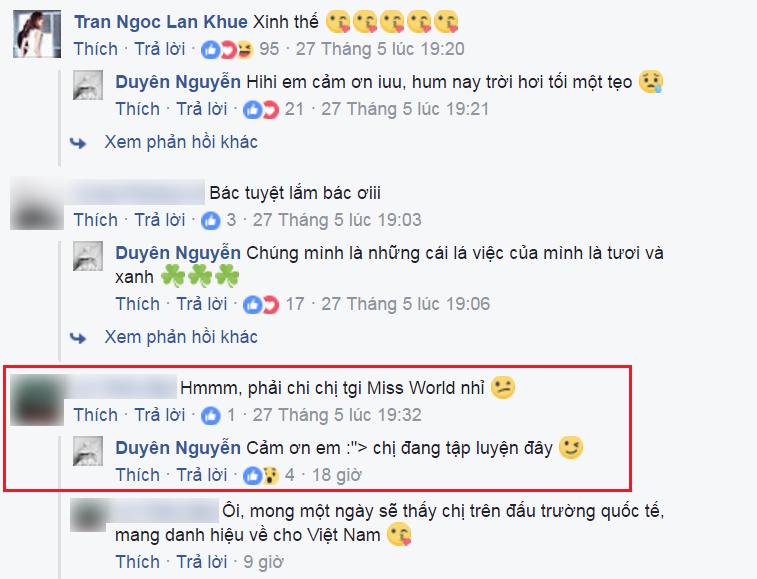Image resolution: width=757 pixels, height=579 pixels.
Task: Click the reply arrow icon under the 19:06 reply
Action: click(x=78, y=338)
